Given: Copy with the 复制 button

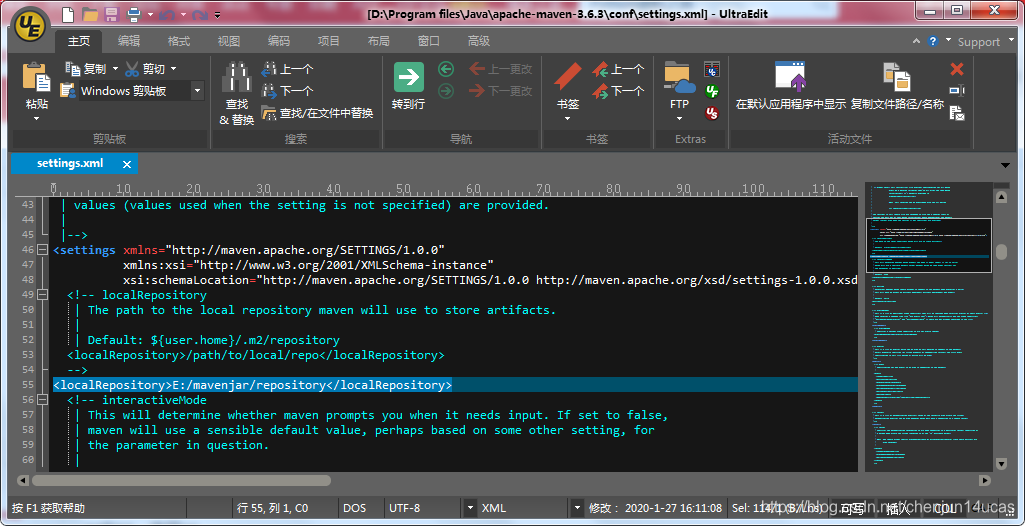Looking at the screenshot, I should pos(86,69).
